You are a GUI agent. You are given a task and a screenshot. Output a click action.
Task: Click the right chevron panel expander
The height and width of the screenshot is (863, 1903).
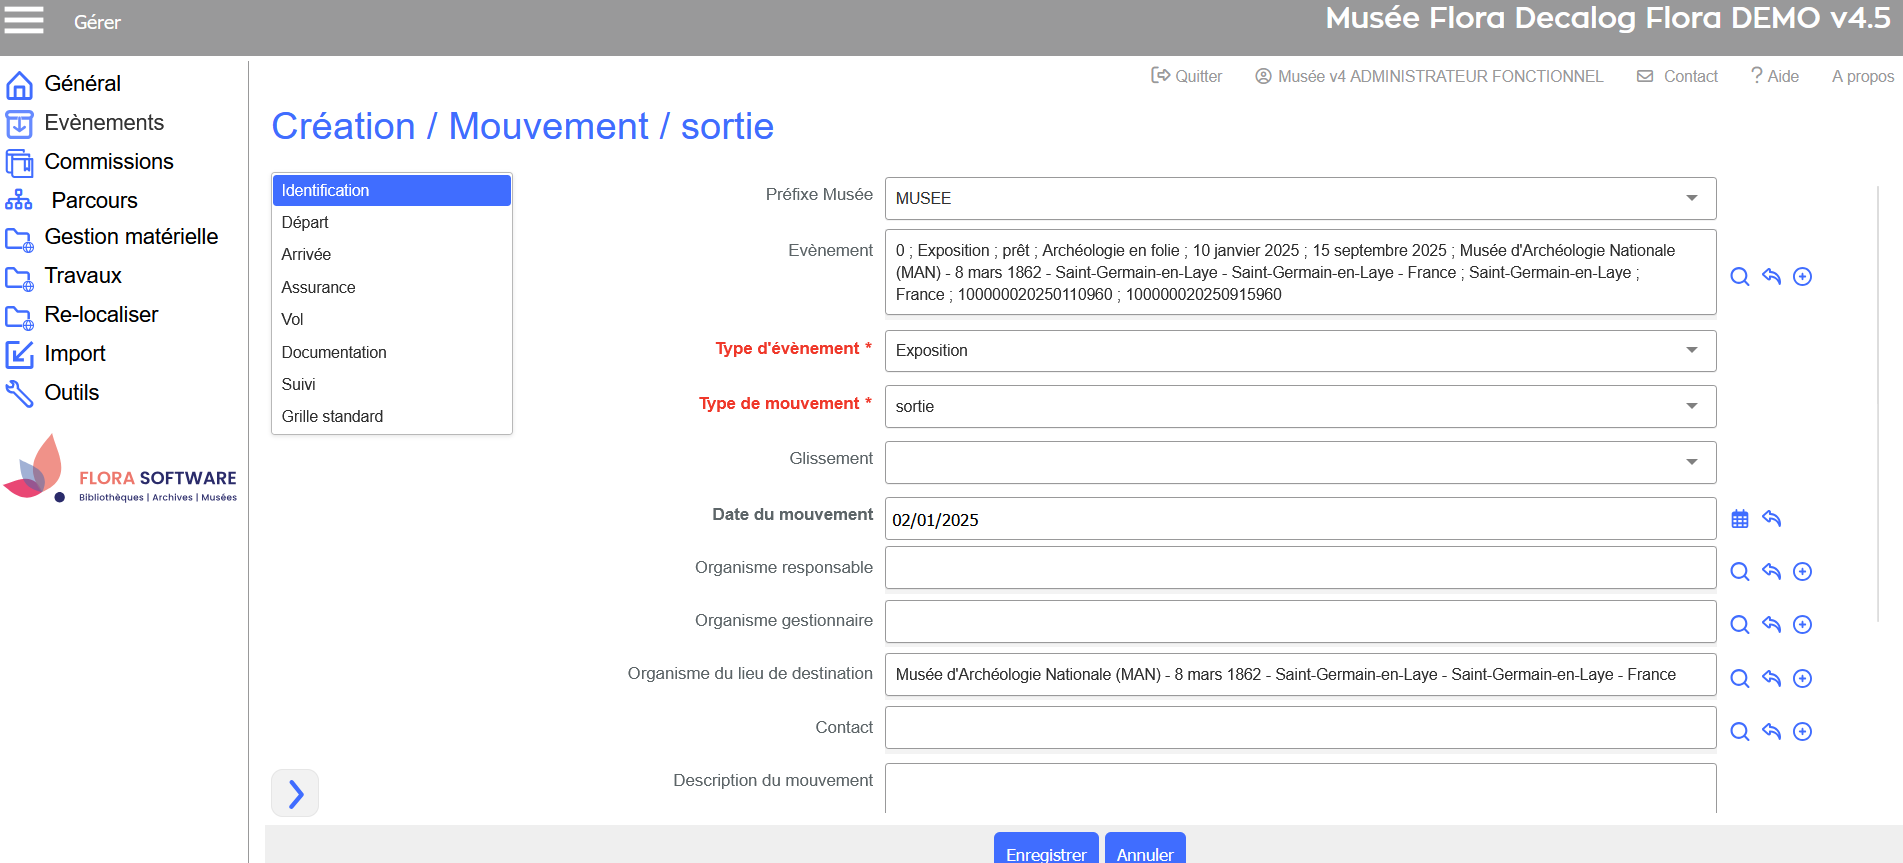[x=295, y=793]
